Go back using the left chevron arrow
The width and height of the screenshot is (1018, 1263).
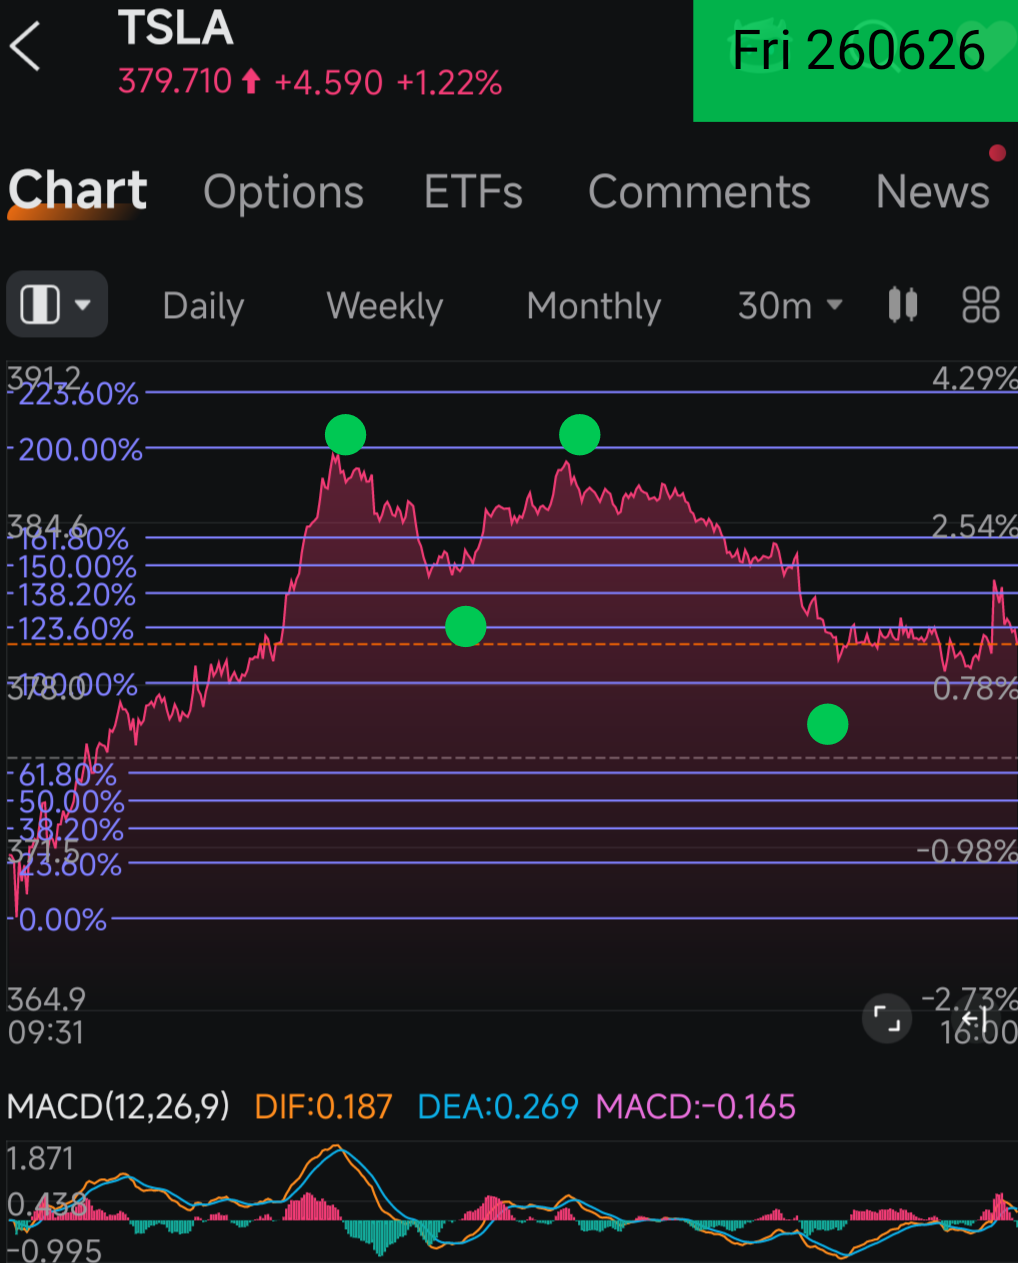coord(25,47)
